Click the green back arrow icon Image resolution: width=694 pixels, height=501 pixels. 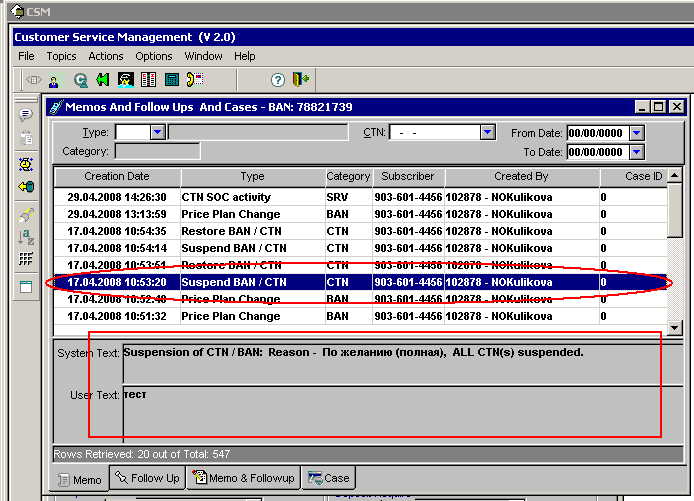[103, 80]
